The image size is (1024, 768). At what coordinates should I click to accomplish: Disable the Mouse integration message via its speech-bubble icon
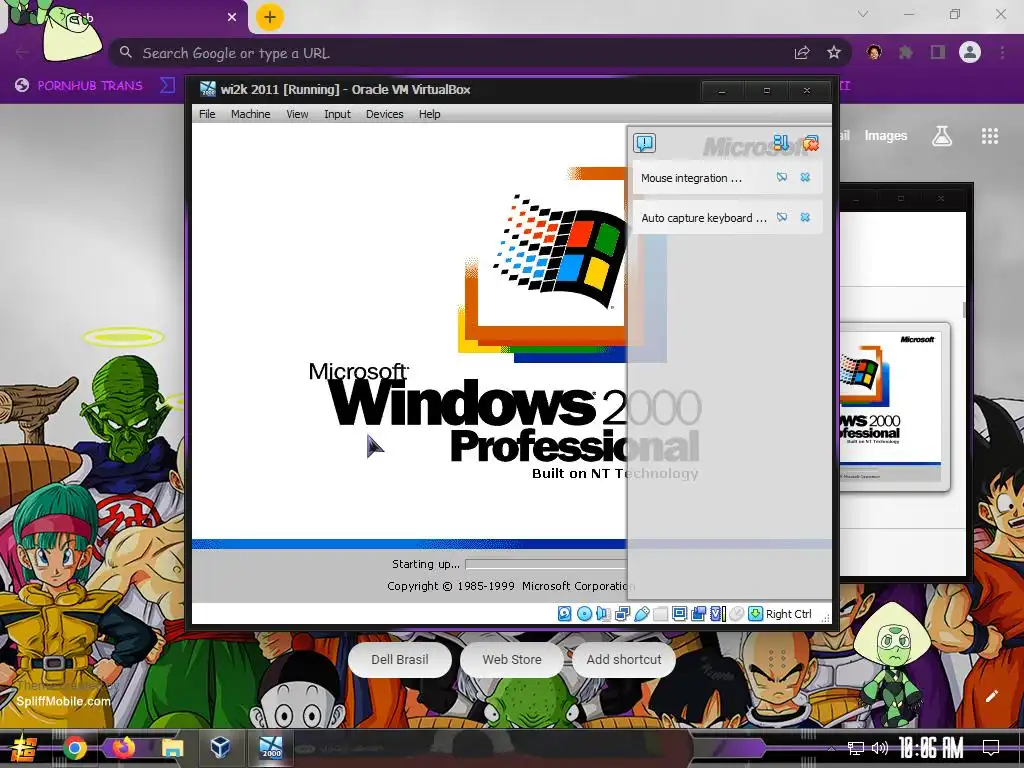[x=782, y=178]
